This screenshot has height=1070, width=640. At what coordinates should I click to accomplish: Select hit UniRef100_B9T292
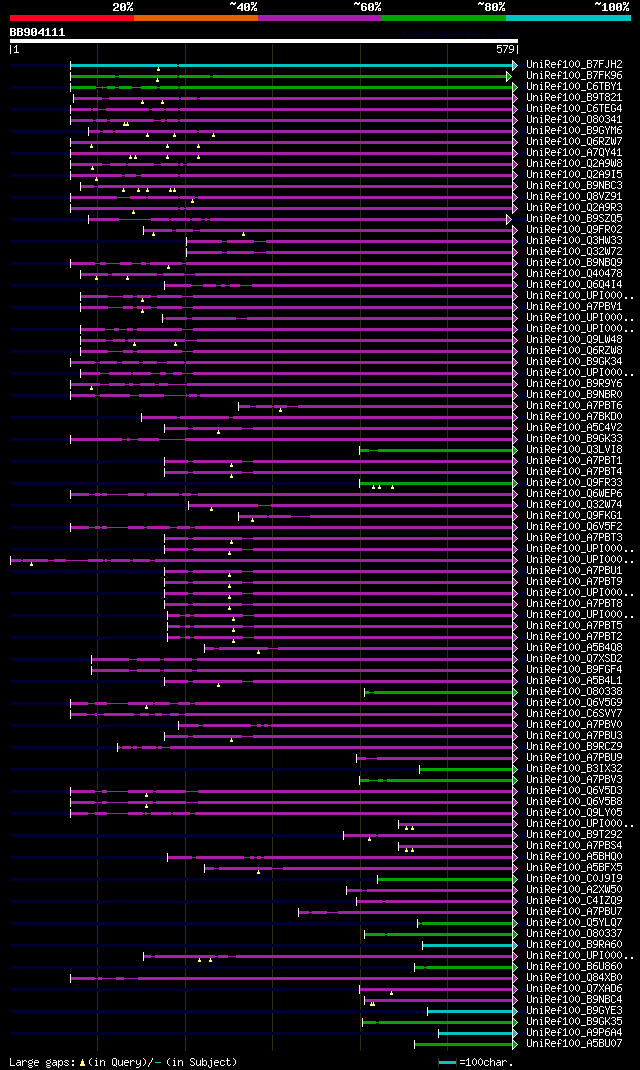pyautogui.click(x=574, y=834)
